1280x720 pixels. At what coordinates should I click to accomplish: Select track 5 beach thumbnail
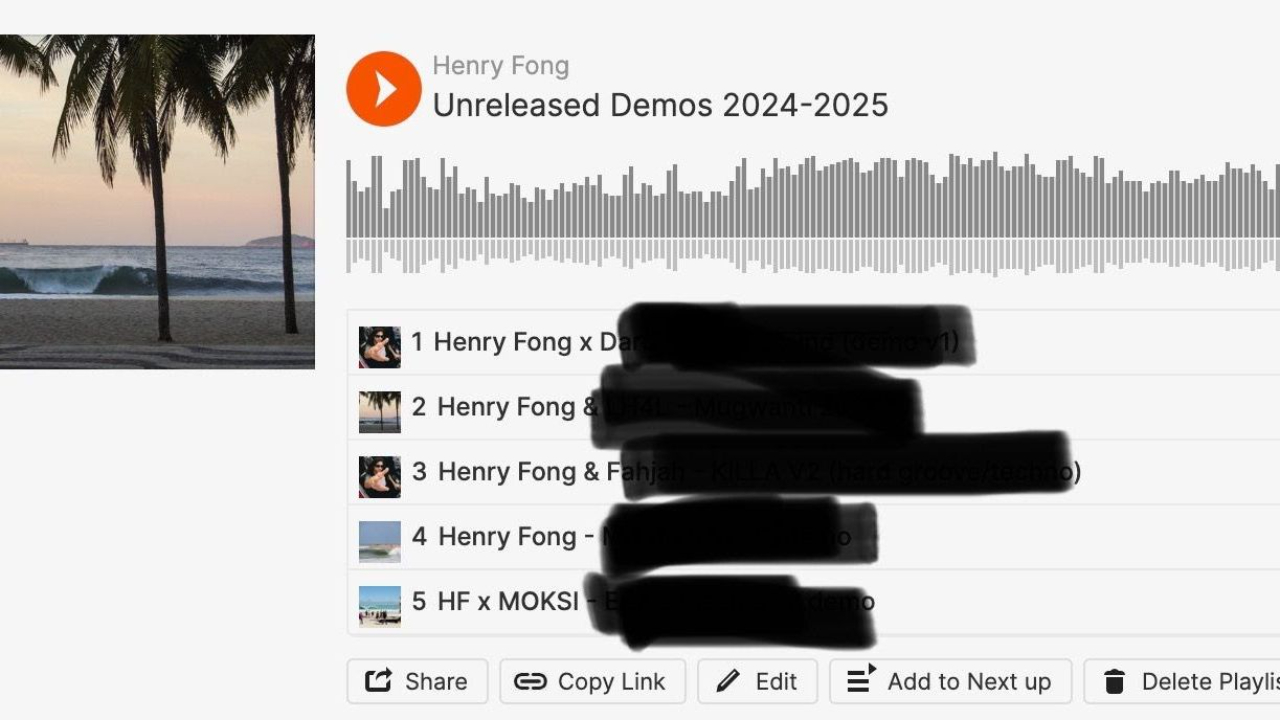380,606
